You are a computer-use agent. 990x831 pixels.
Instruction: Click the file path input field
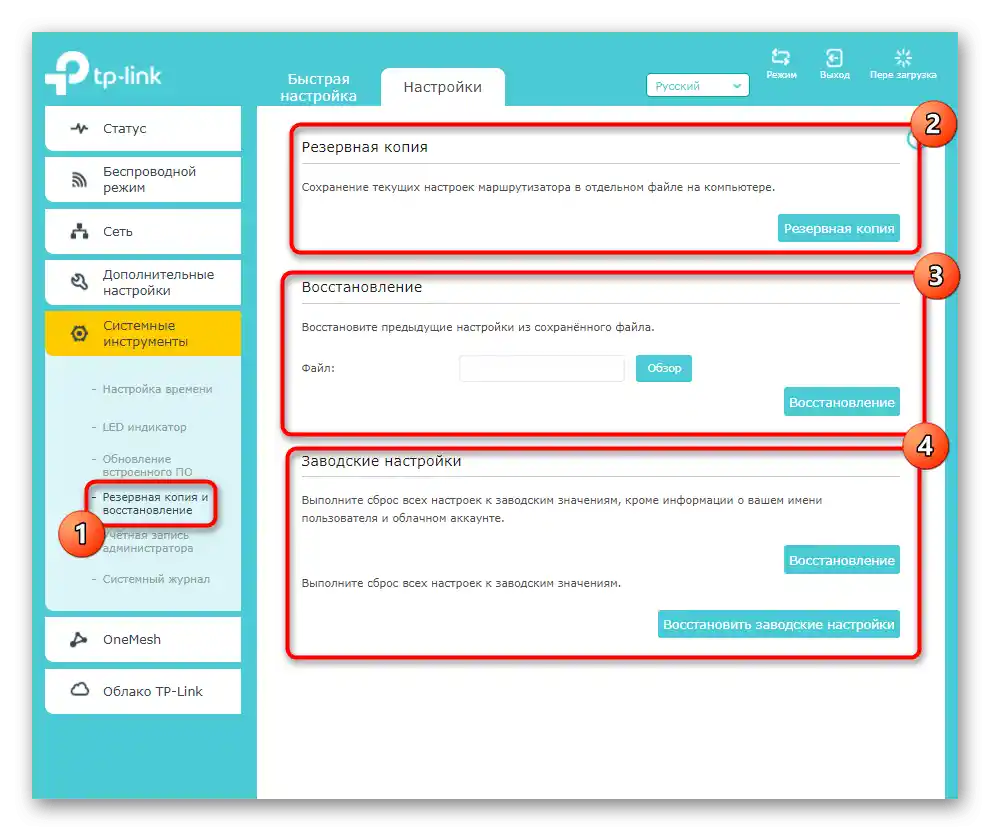542,368
